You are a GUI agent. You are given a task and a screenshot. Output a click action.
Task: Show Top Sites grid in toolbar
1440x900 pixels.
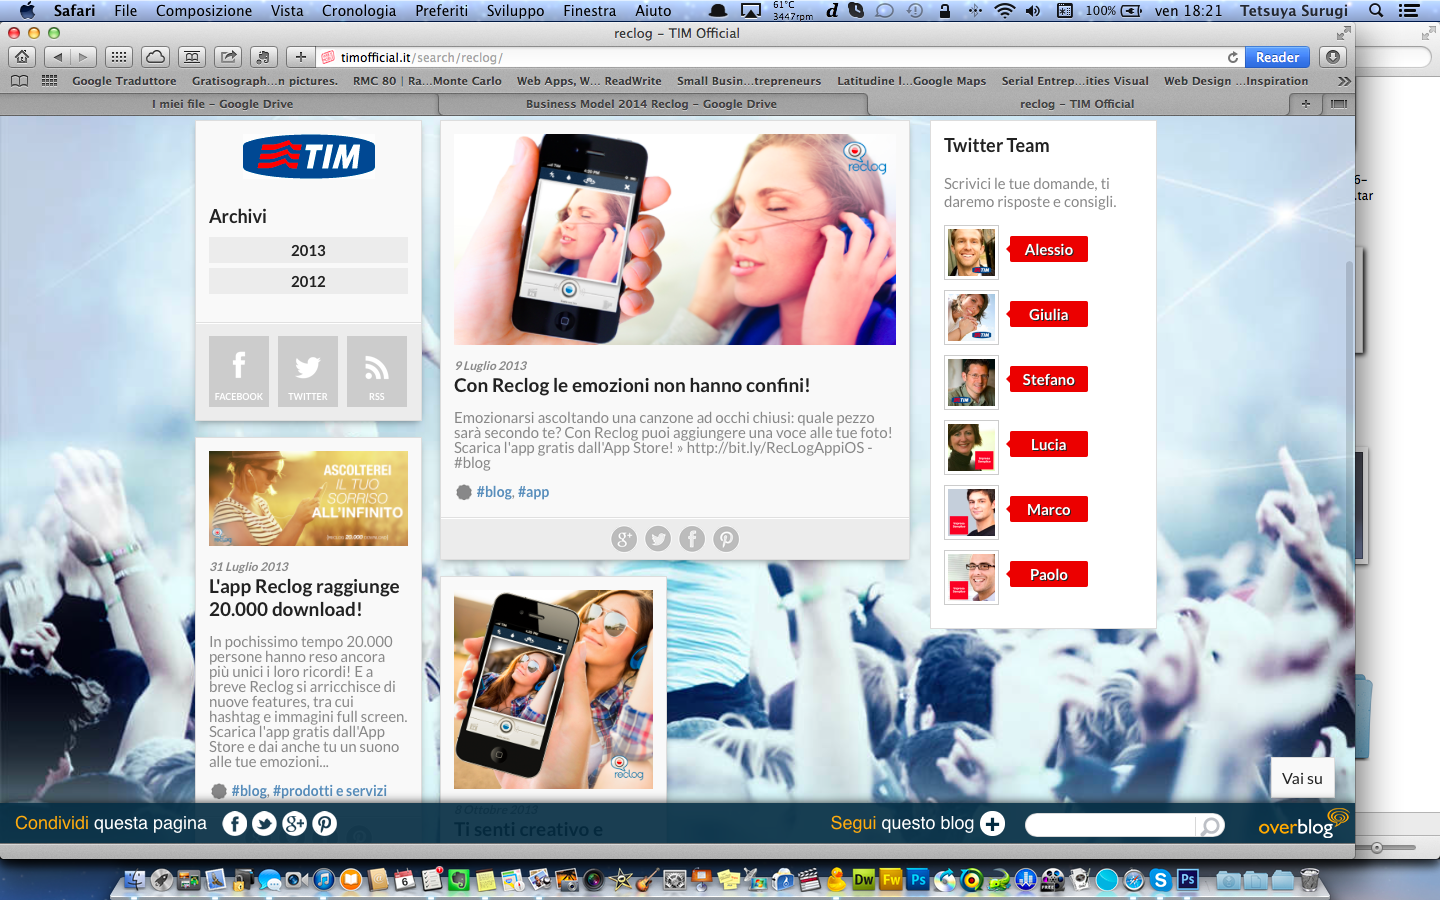[x=118, y=57]
